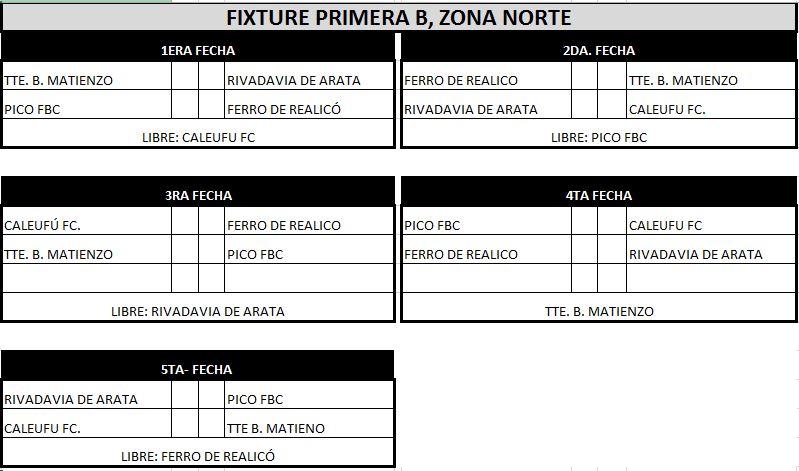This screenshot has height=471, width=799.
Task: Click "PICO FBC" in the 1era Fecha table
Action: click(x=33, y=110)
